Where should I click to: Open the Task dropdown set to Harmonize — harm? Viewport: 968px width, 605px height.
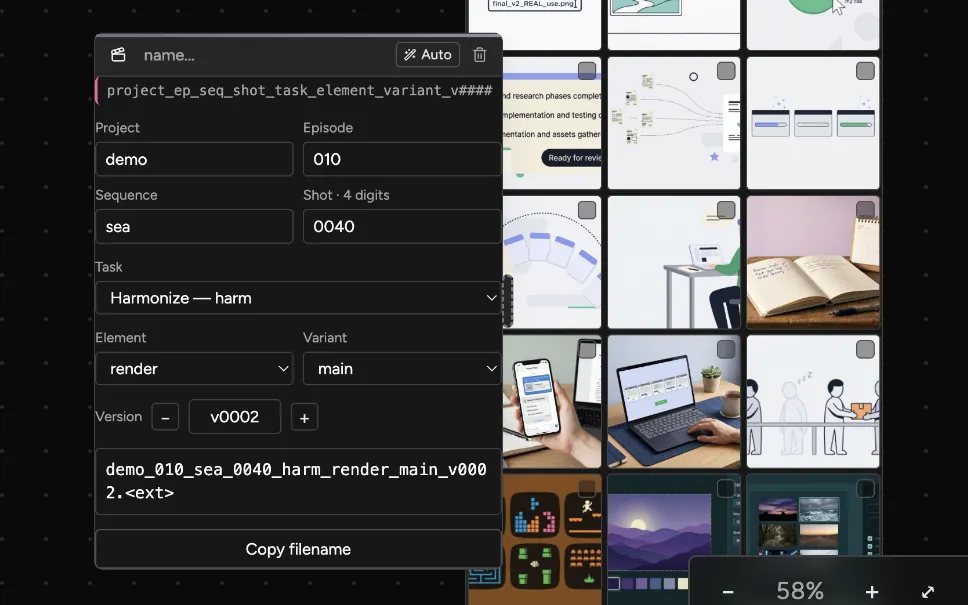click(298, 298)
